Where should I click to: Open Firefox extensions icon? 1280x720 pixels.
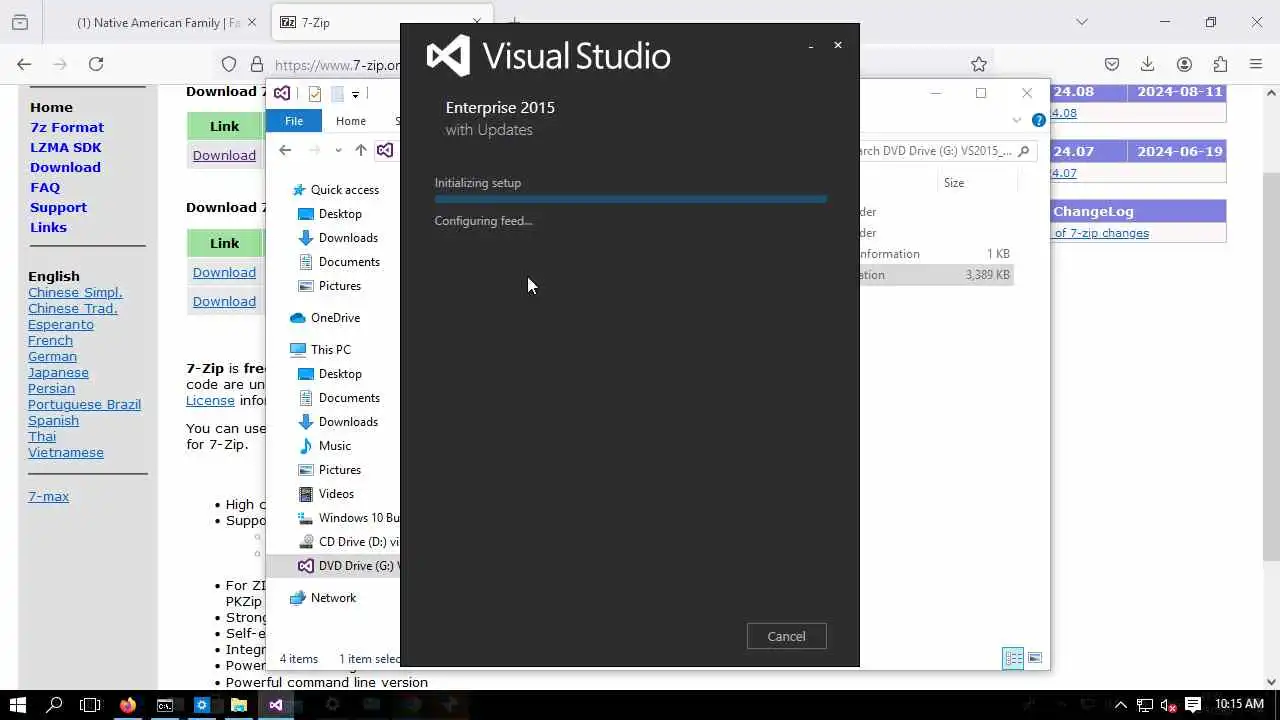[x=1220, y=64]
